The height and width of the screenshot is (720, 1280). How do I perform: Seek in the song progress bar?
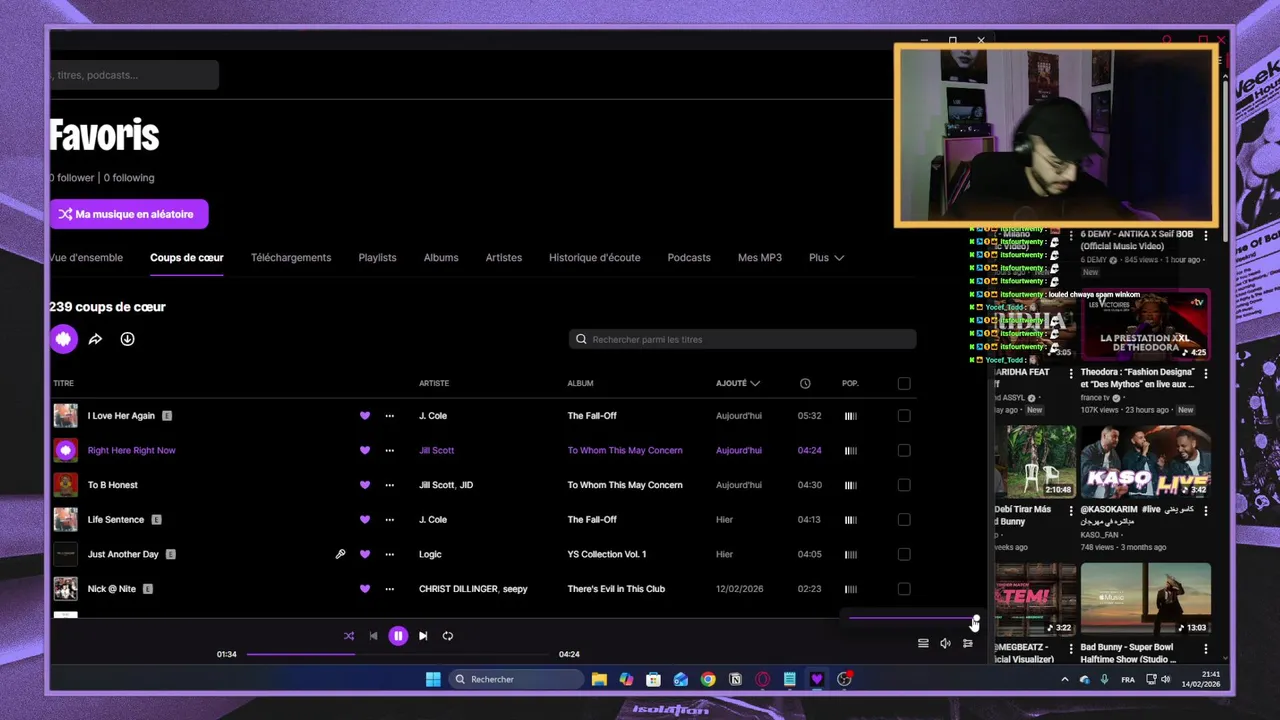tap(398, 654)
